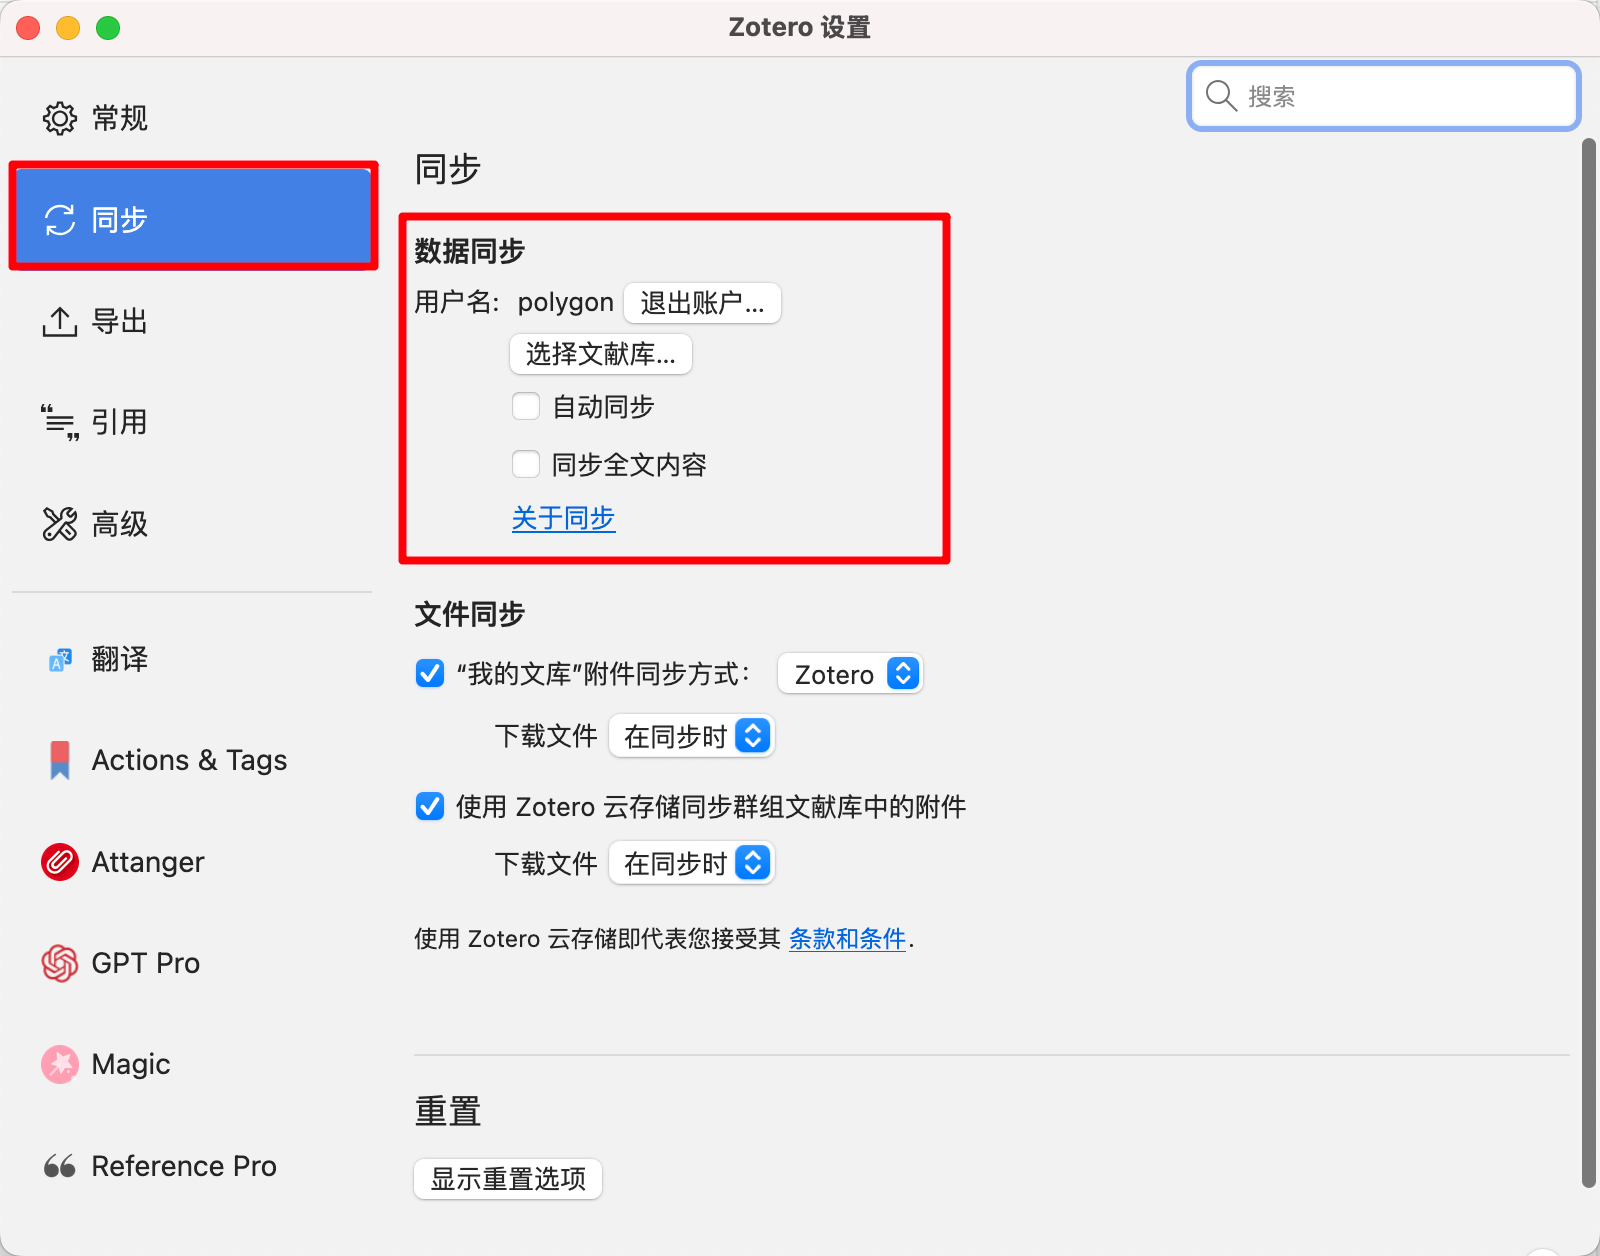1600x1256 pixels.
Task: Click the 文件同步 section heading
Action: pos(470,614)
